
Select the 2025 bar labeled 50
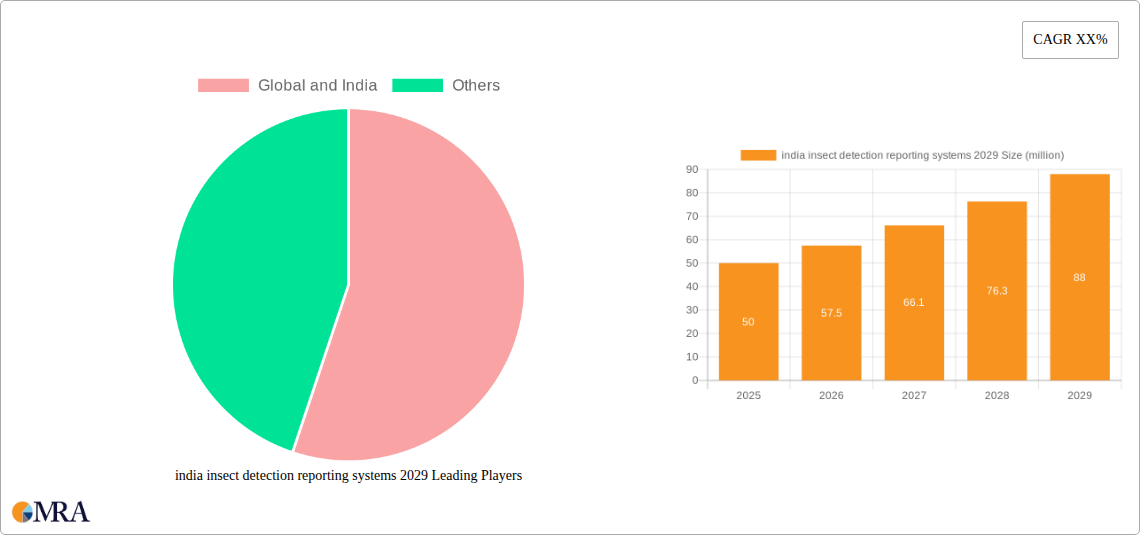tap(748, 321)
